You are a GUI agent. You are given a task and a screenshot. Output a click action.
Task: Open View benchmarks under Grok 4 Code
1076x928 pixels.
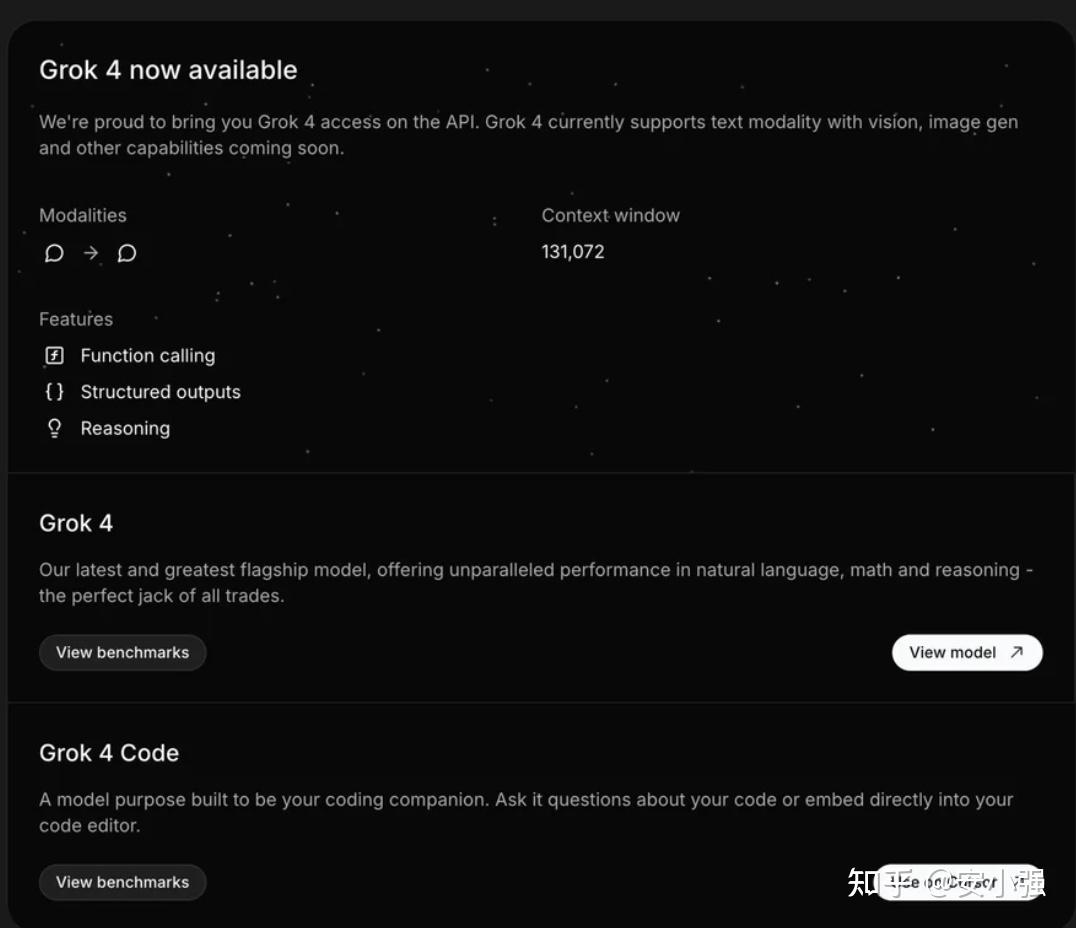[x=122, y=882]
